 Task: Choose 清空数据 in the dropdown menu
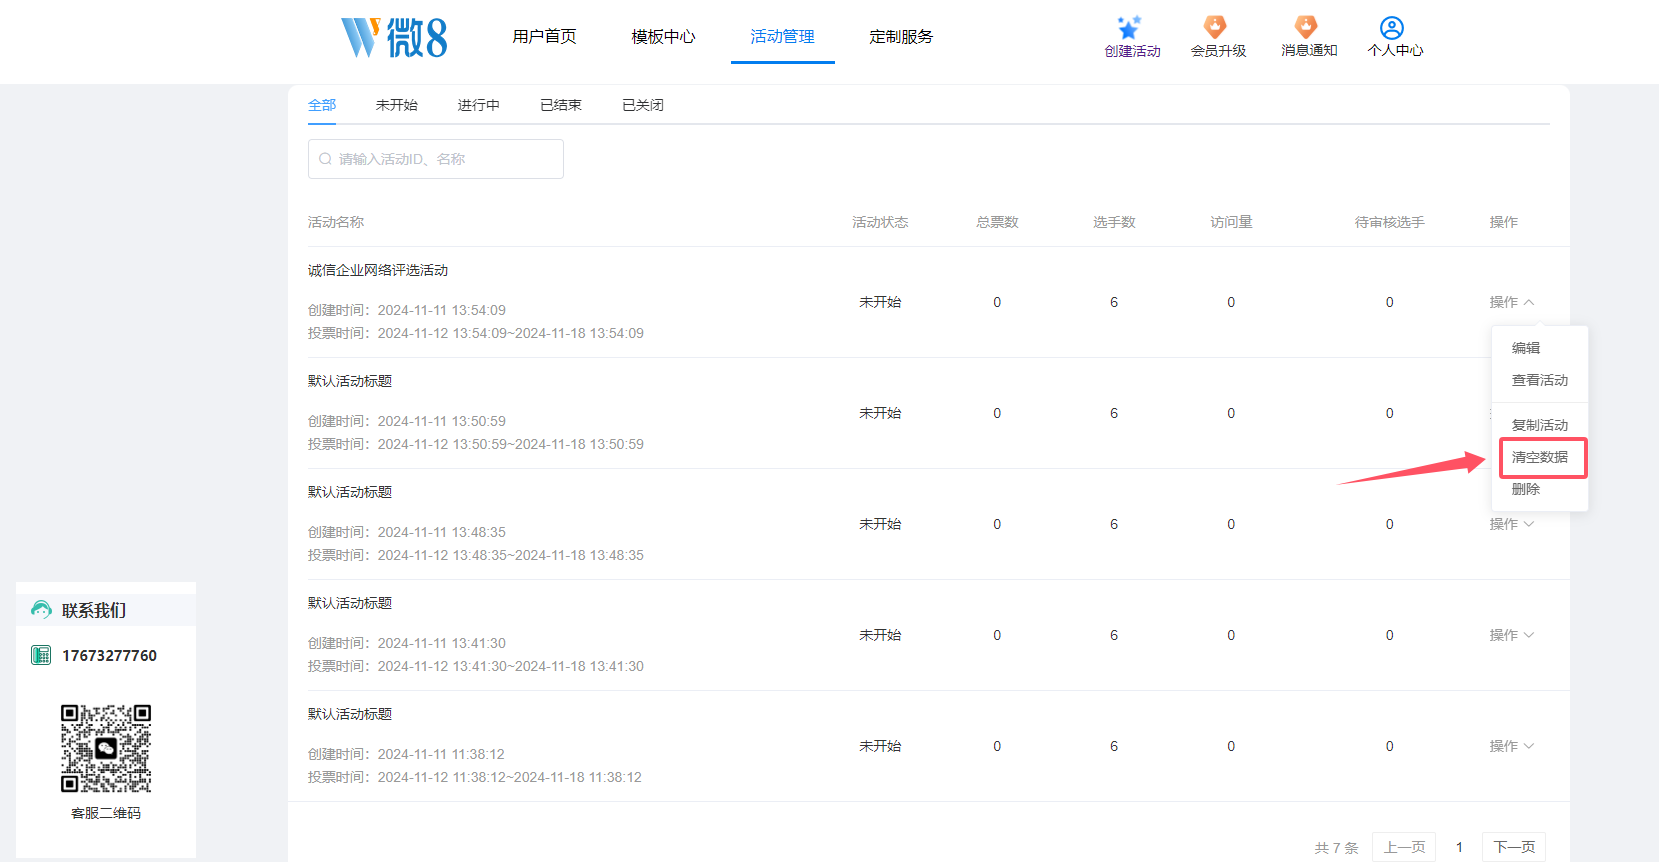[1540, 457]
